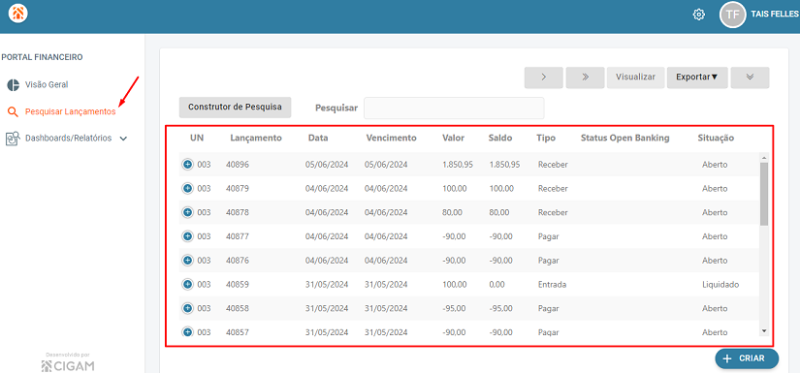Click the 0,00 Saldo cell
Screen dimensions: 800x373
pos(497,285)
